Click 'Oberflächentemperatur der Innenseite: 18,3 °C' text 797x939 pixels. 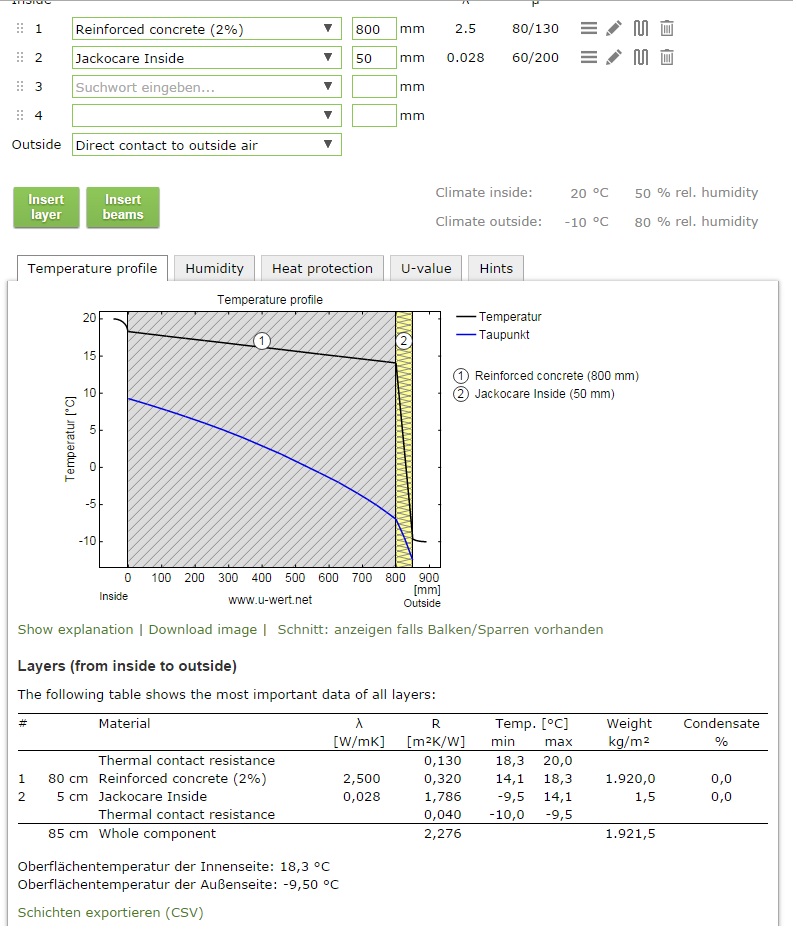coord(174,867)
